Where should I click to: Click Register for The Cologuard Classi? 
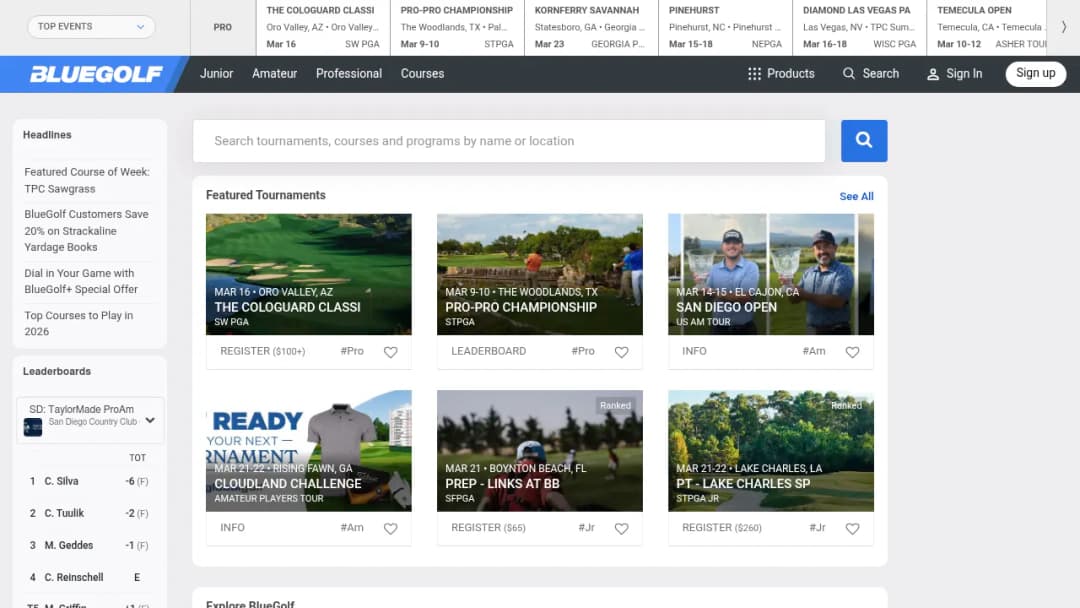pyautogui.click(x=262, y=351)
